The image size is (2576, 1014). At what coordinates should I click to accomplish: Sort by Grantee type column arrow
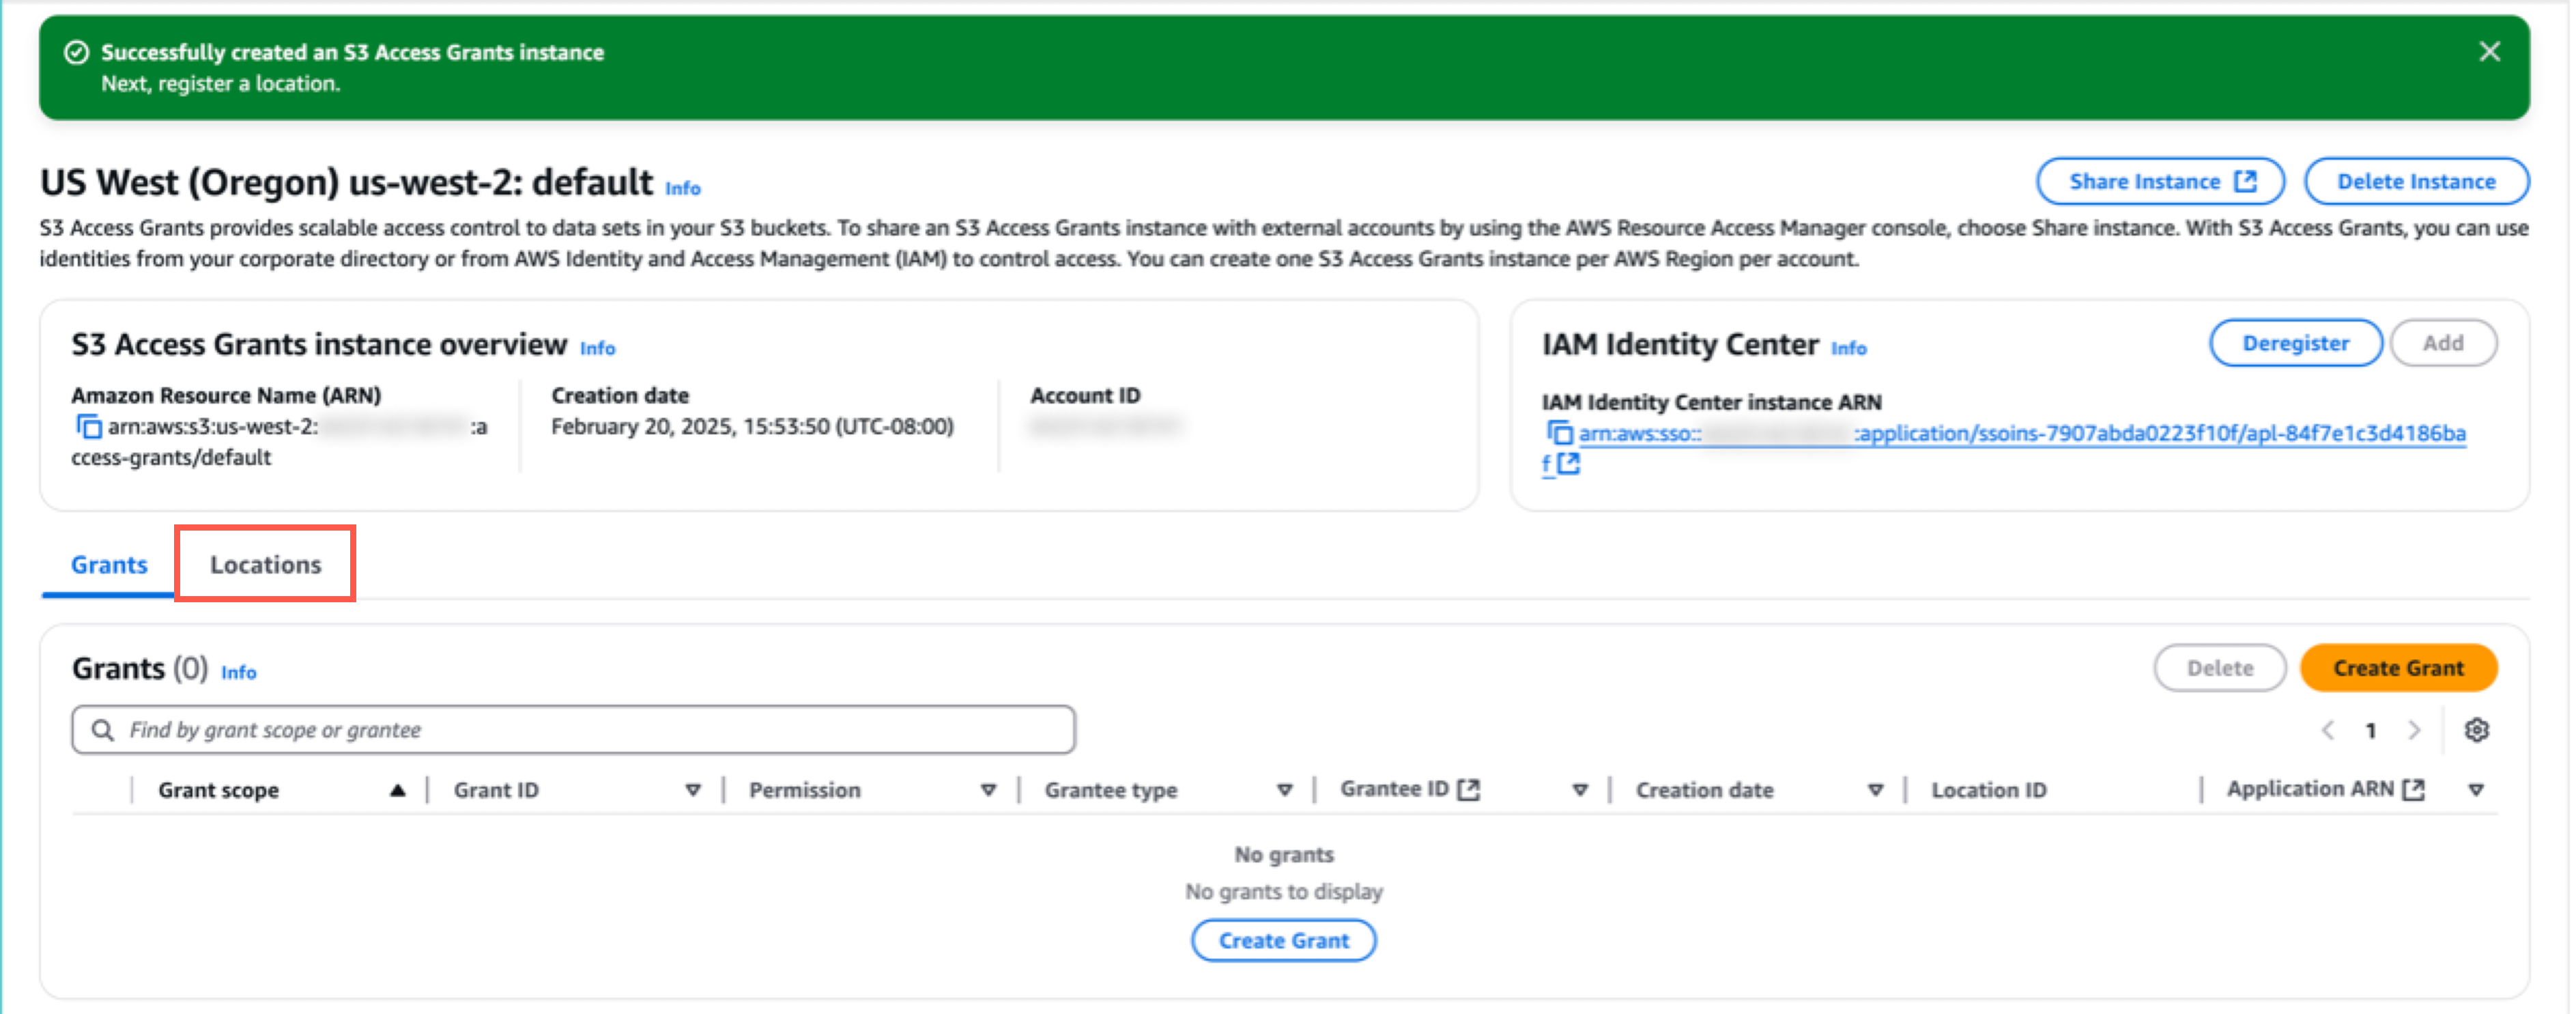click(x=1284, y=790)
